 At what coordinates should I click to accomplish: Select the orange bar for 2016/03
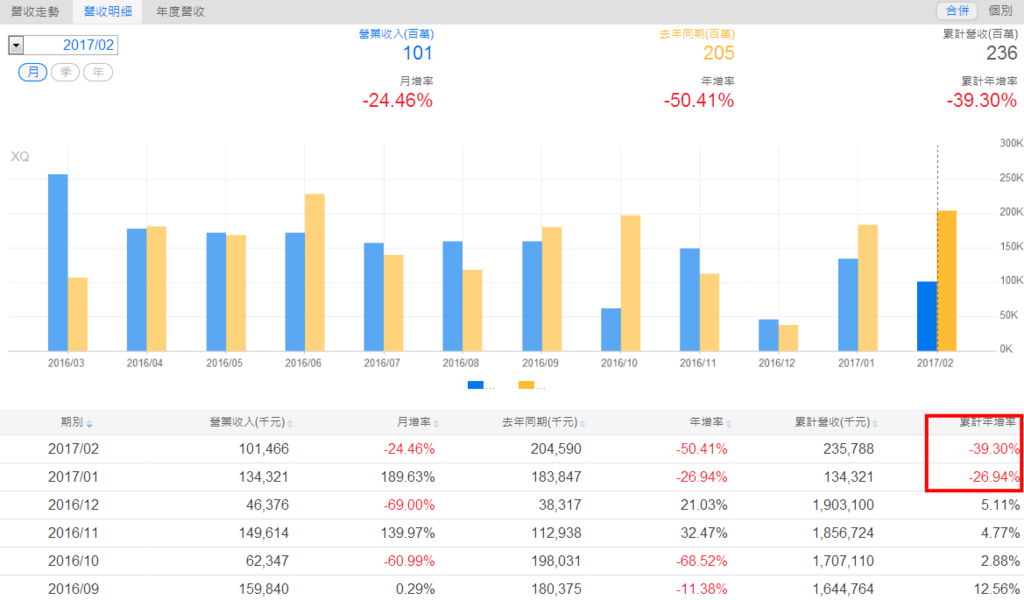[78, 315]
